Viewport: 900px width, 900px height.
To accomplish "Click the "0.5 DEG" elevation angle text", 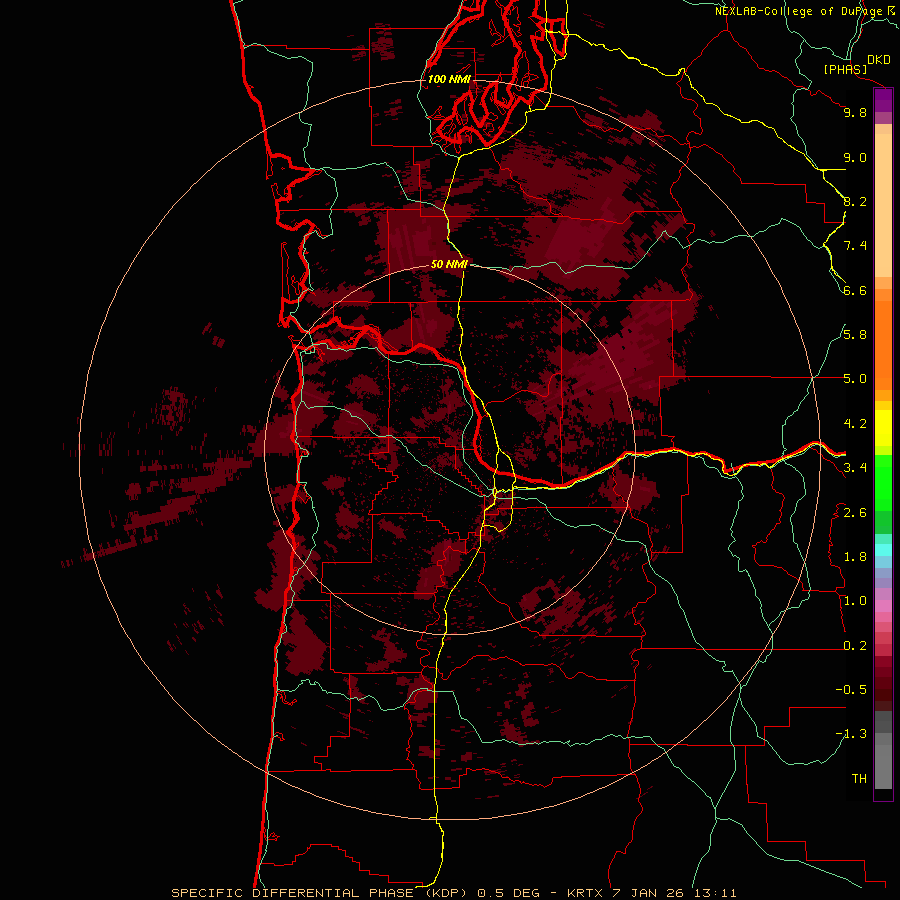I will point(509,893).
